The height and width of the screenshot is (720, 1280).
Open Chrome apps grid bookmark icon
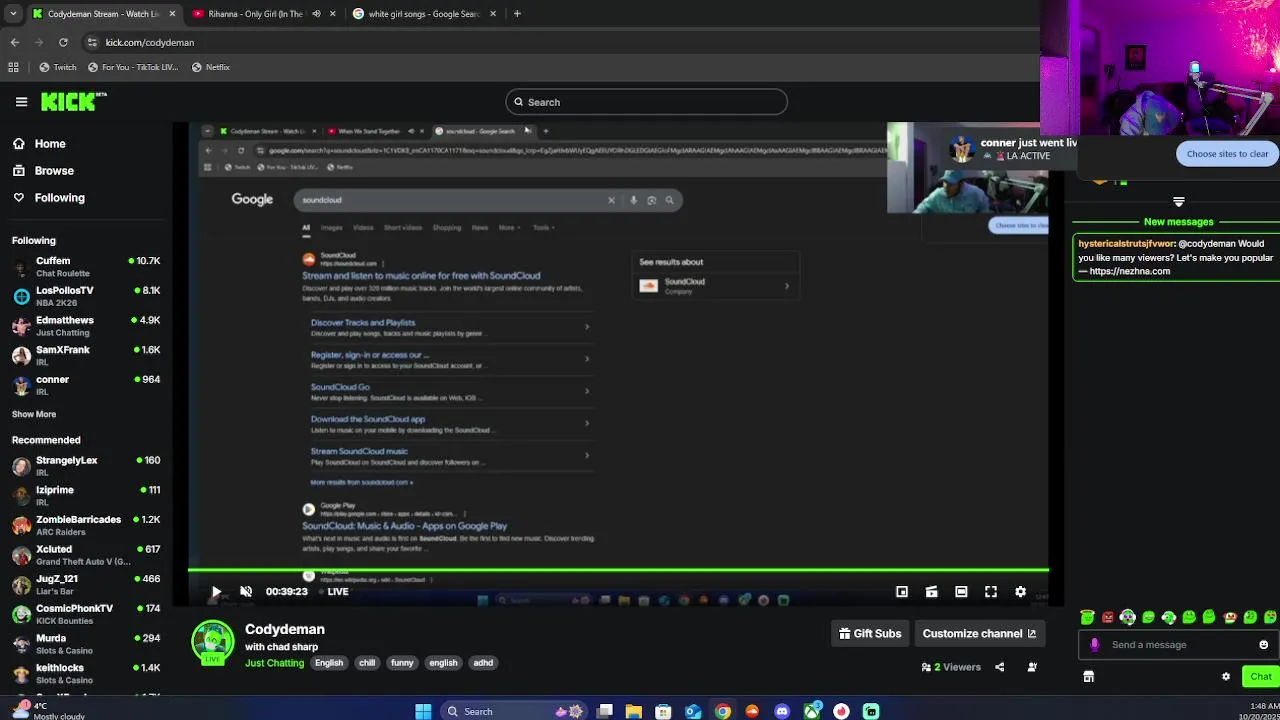tap(13, 67)
